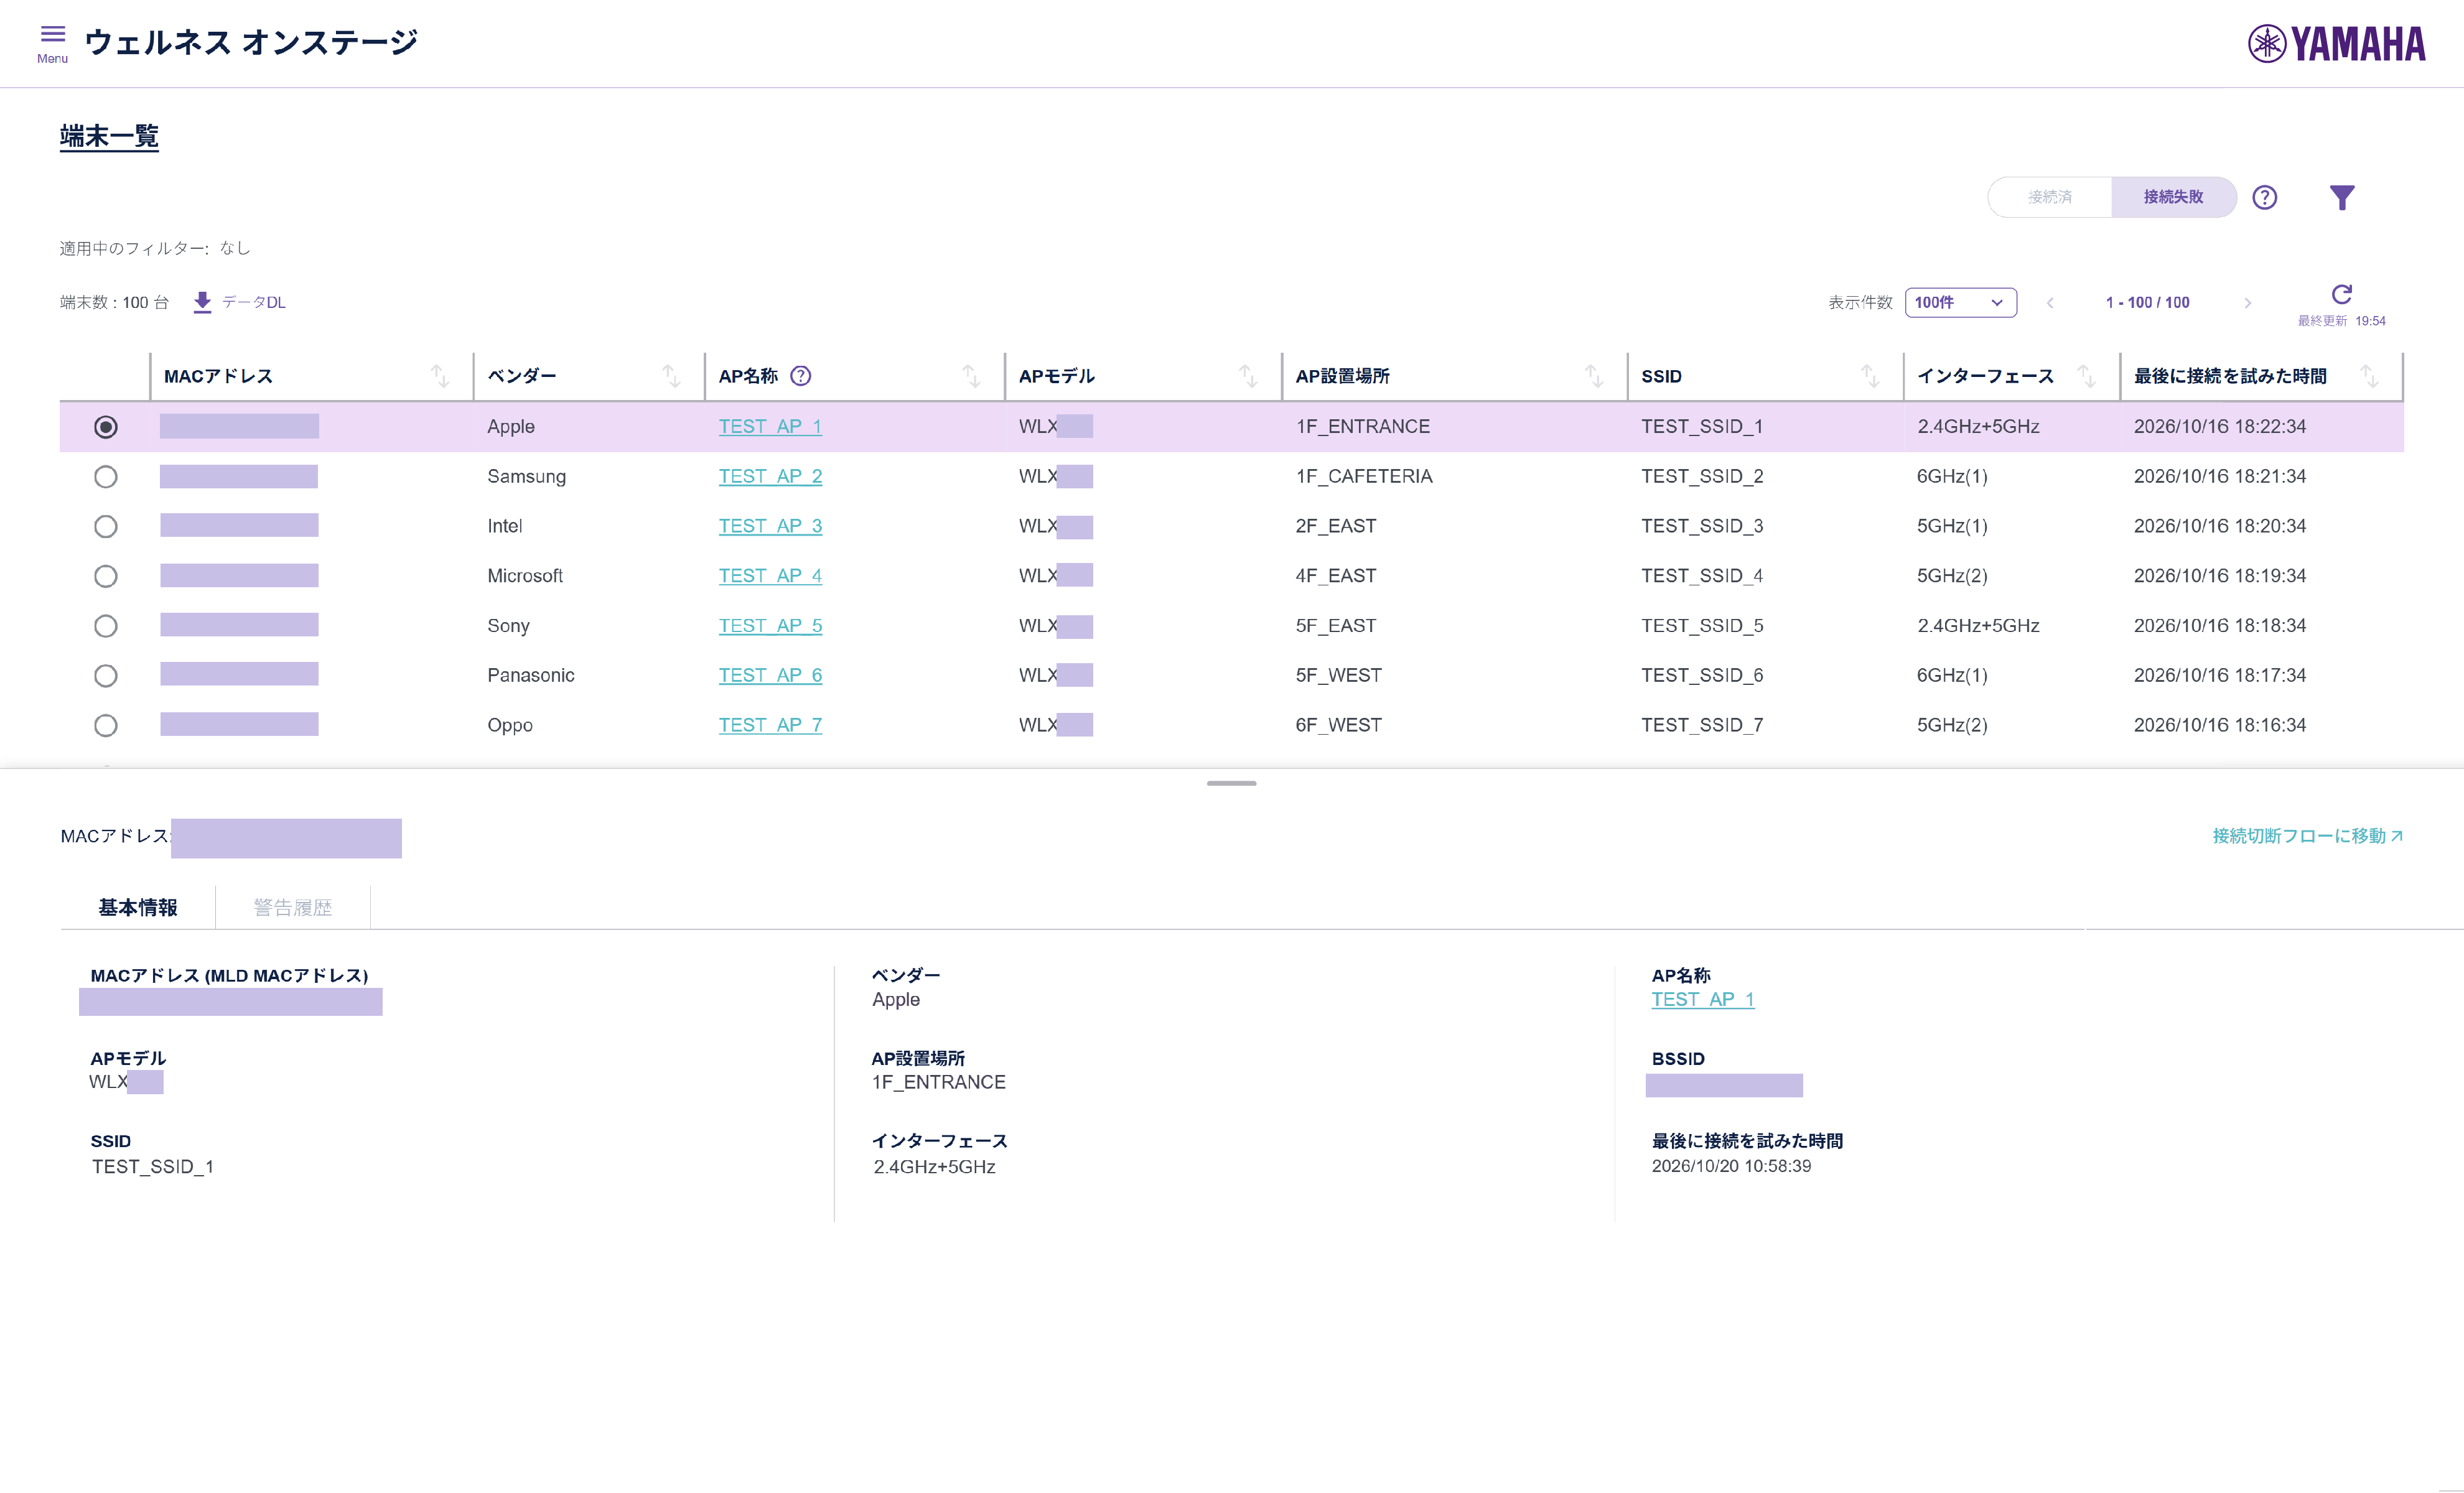The image size is (2464, 1493).
Task: Click the 端末一覧 page heading
Action: 109,136
